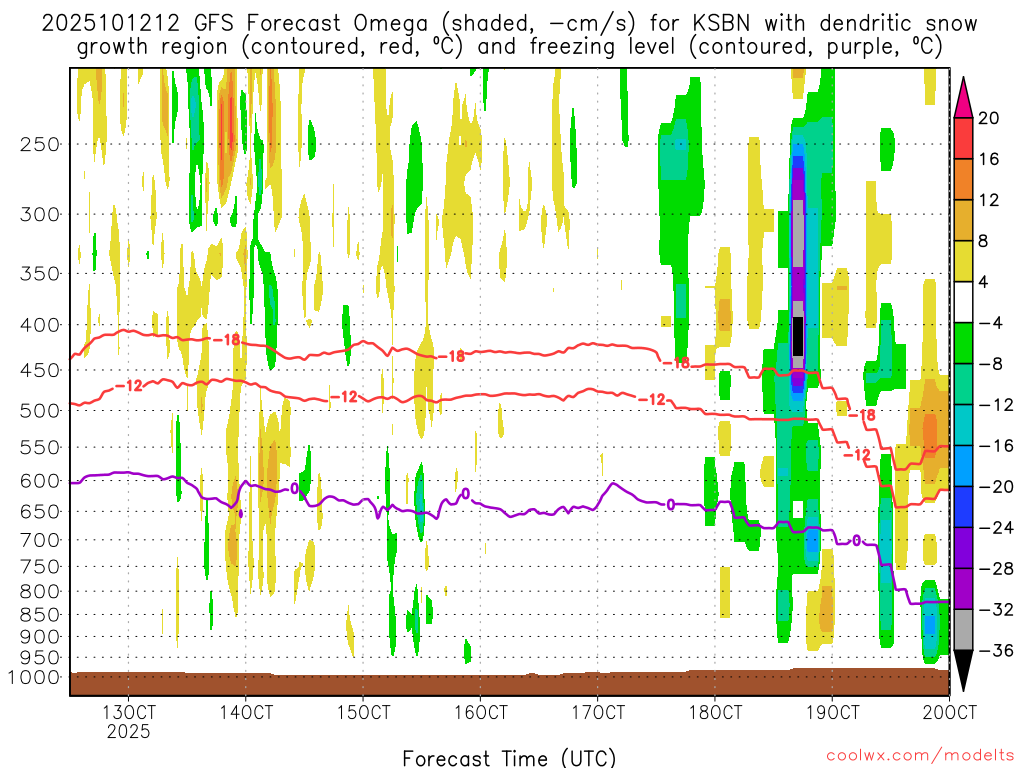Image resolution: width=1024 pixels, height=768 pixels.
Task: Select the '150CT' time axis label
Action: [363, 711]
